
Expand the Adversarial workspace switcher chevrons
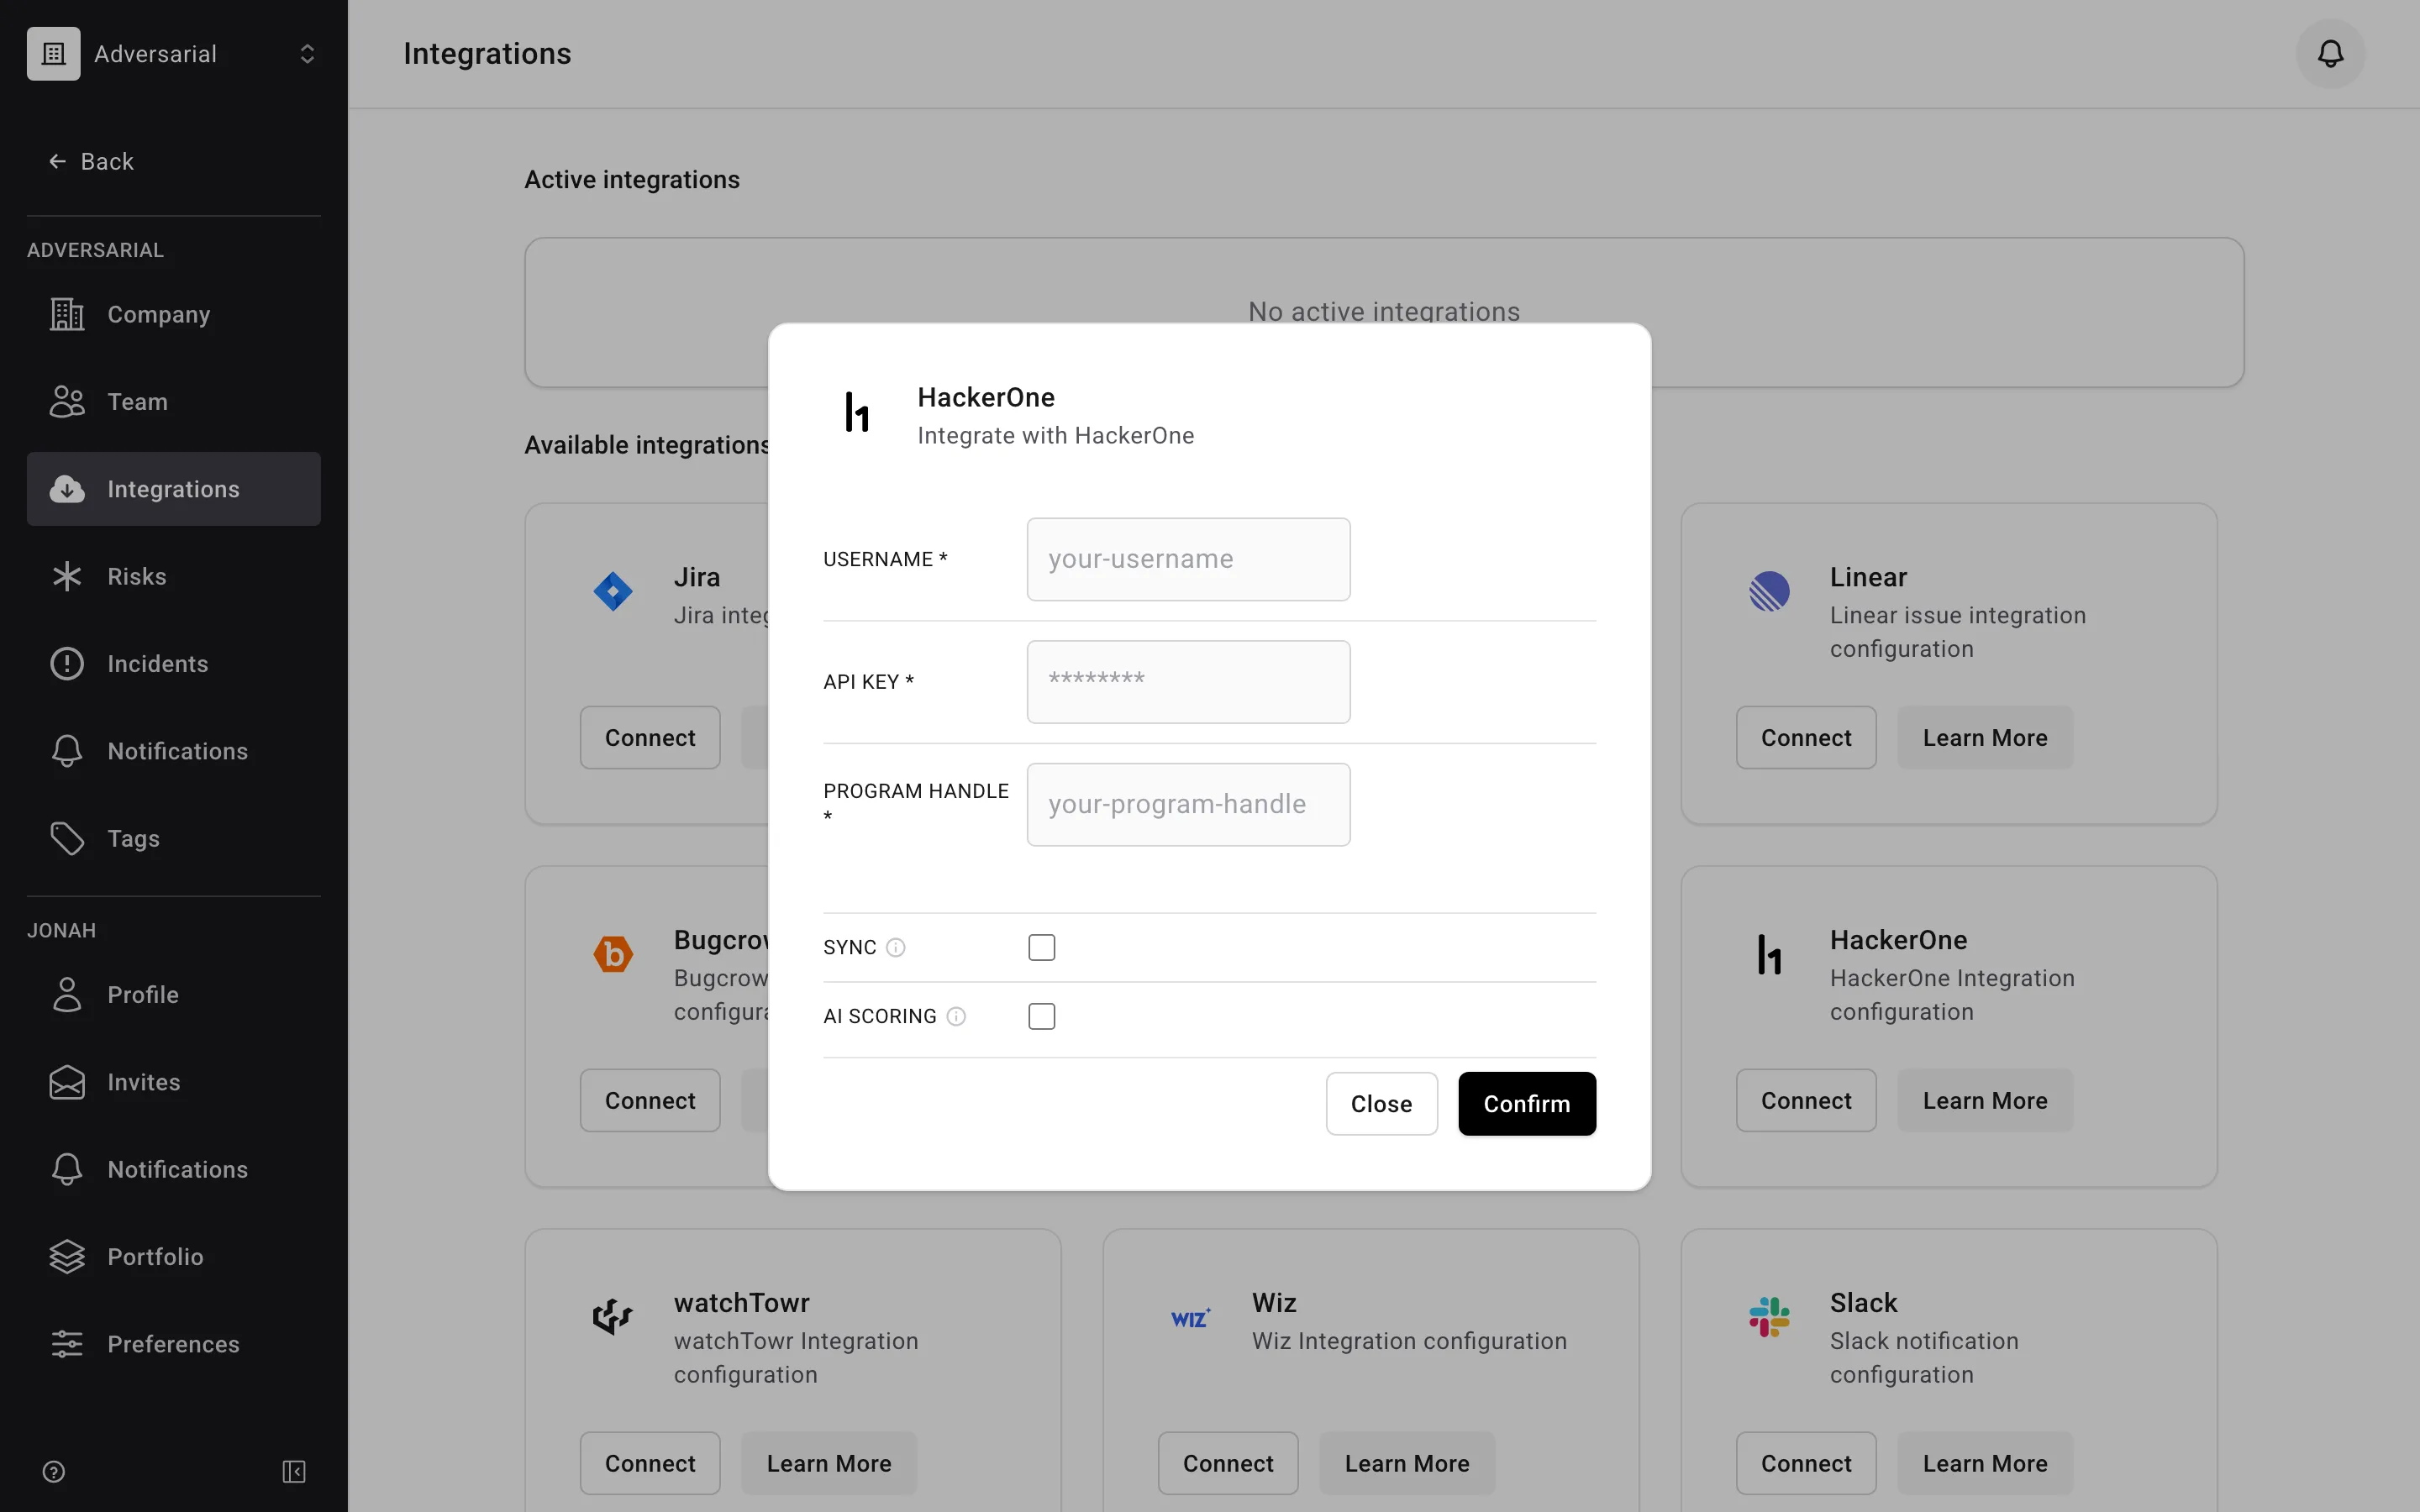pyautogui.click(x=307, y=54)
